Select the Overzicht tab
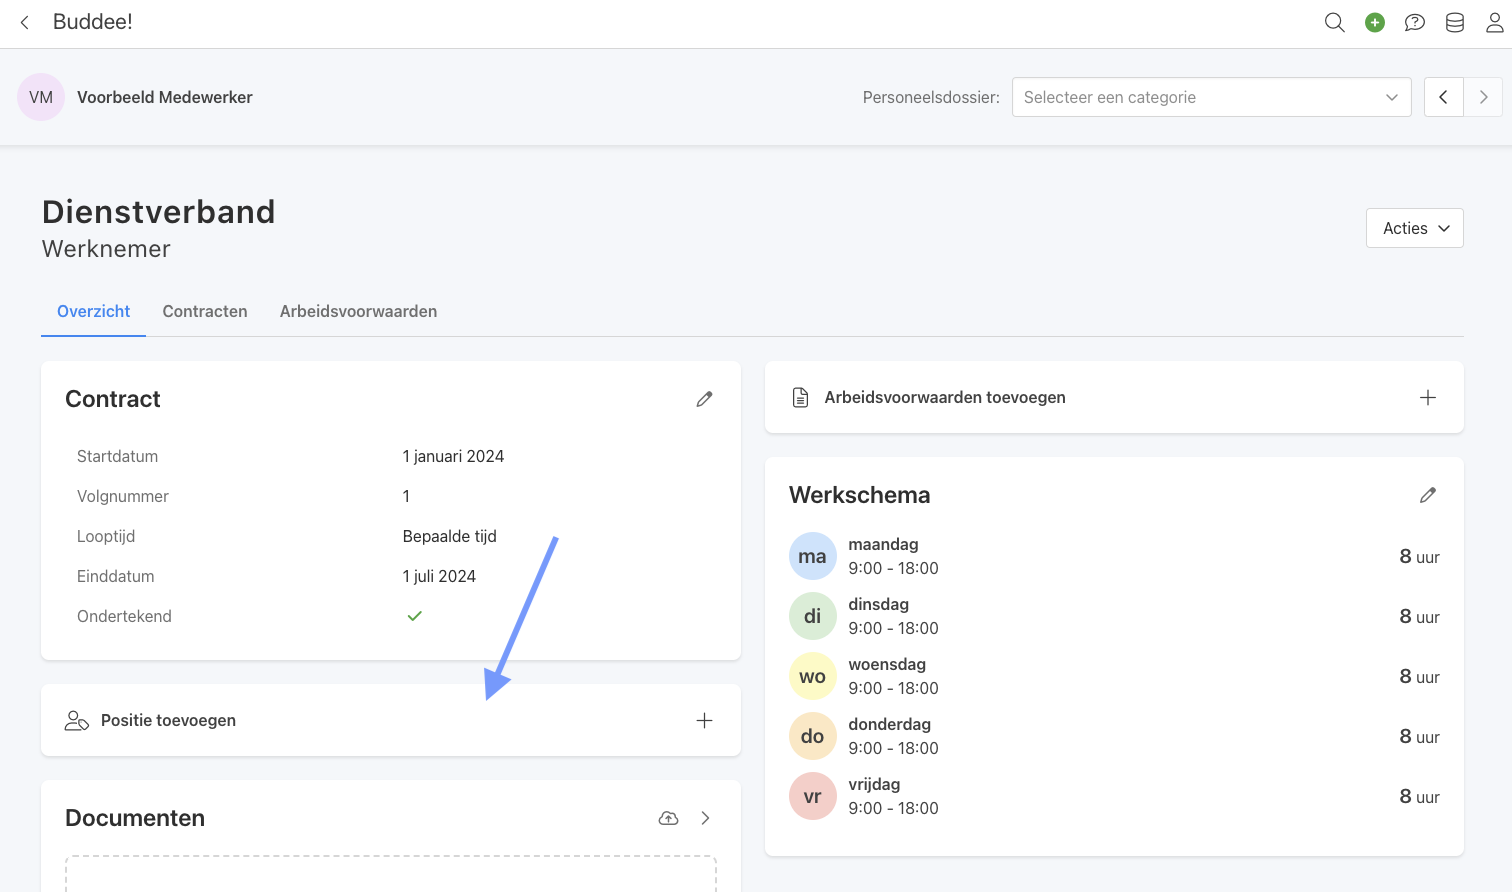Screen dimensions: 1512x892 click(93, 311)
